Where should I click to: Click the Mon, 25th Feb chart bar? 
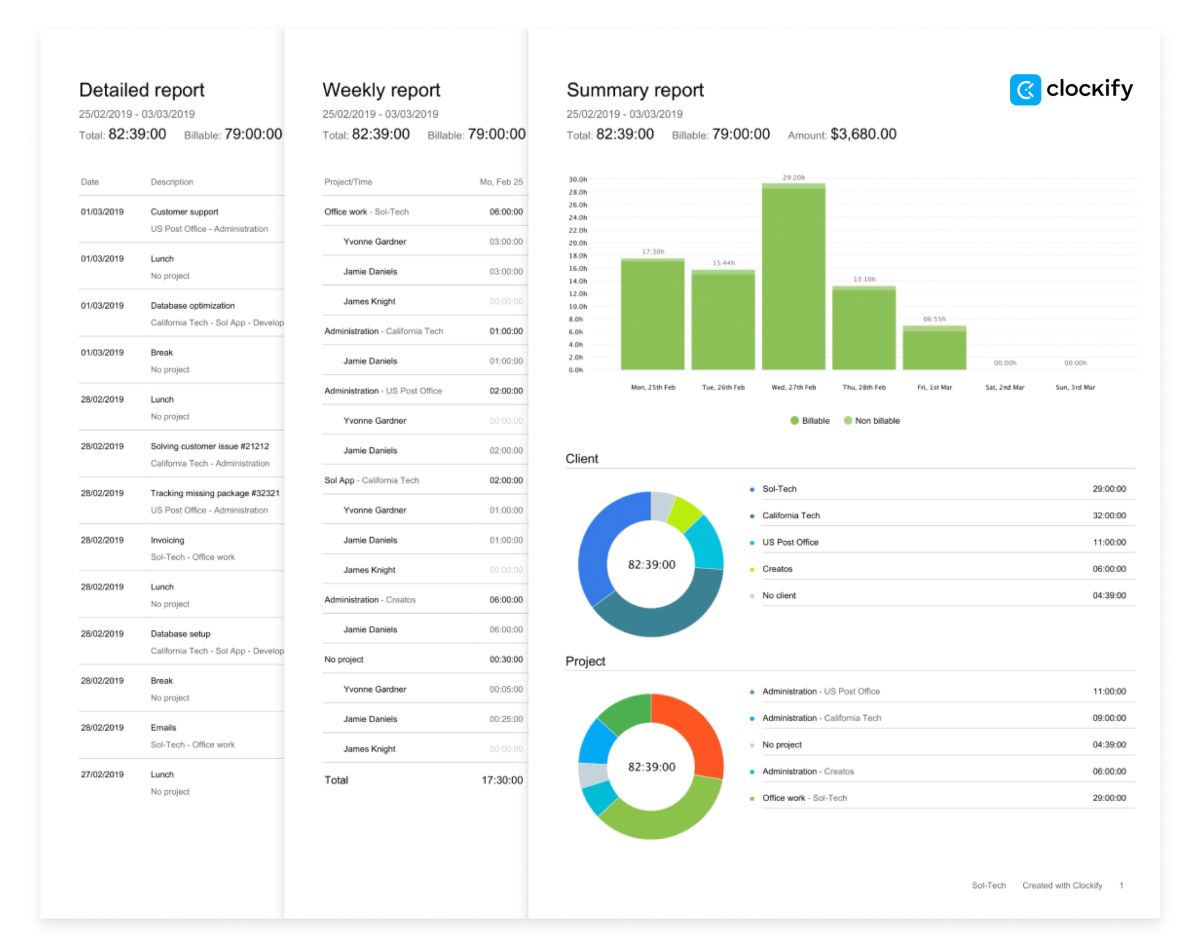coord(652,315)
